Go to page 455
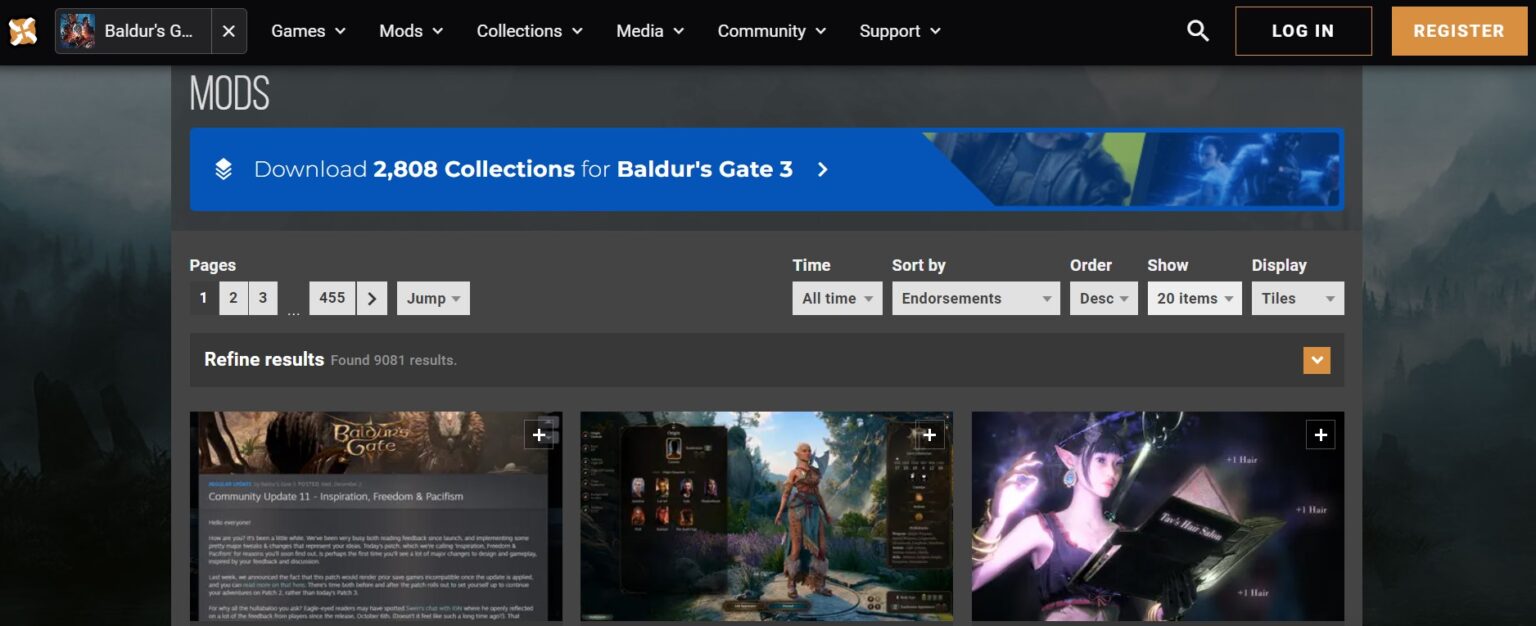 [x=332, y=298]
